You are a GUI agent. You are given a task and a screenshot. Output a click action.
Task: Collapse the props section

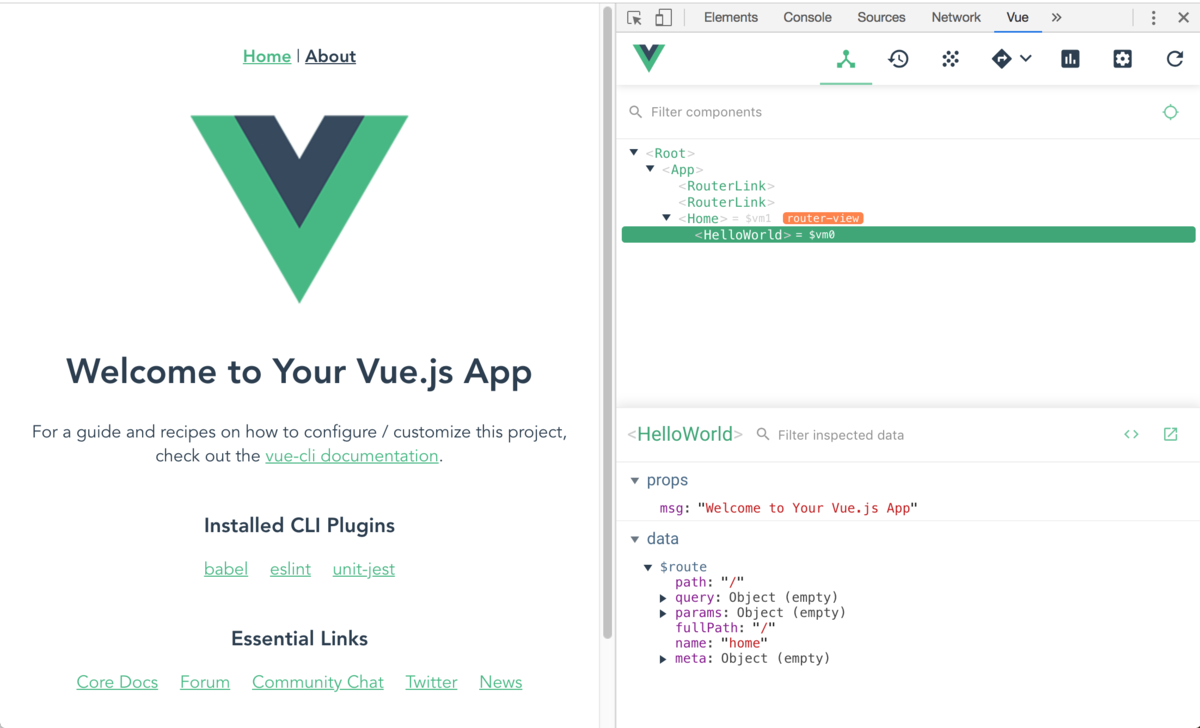(635, 481)
